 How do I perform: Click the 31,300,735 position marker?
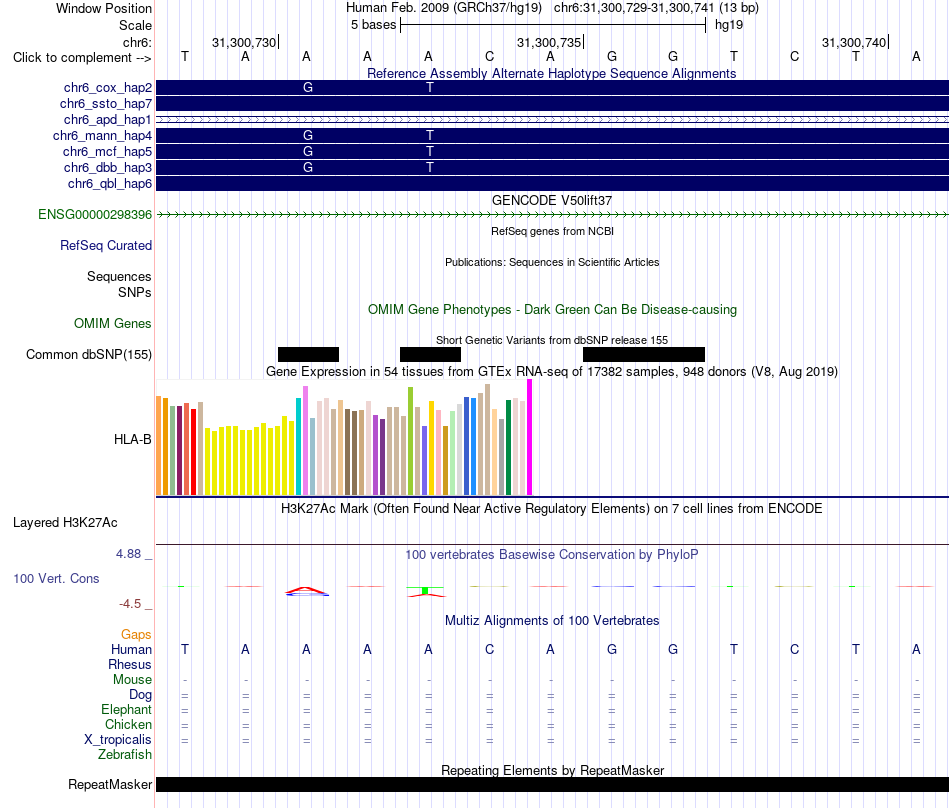pyautogui.click(x=549, y=42)
